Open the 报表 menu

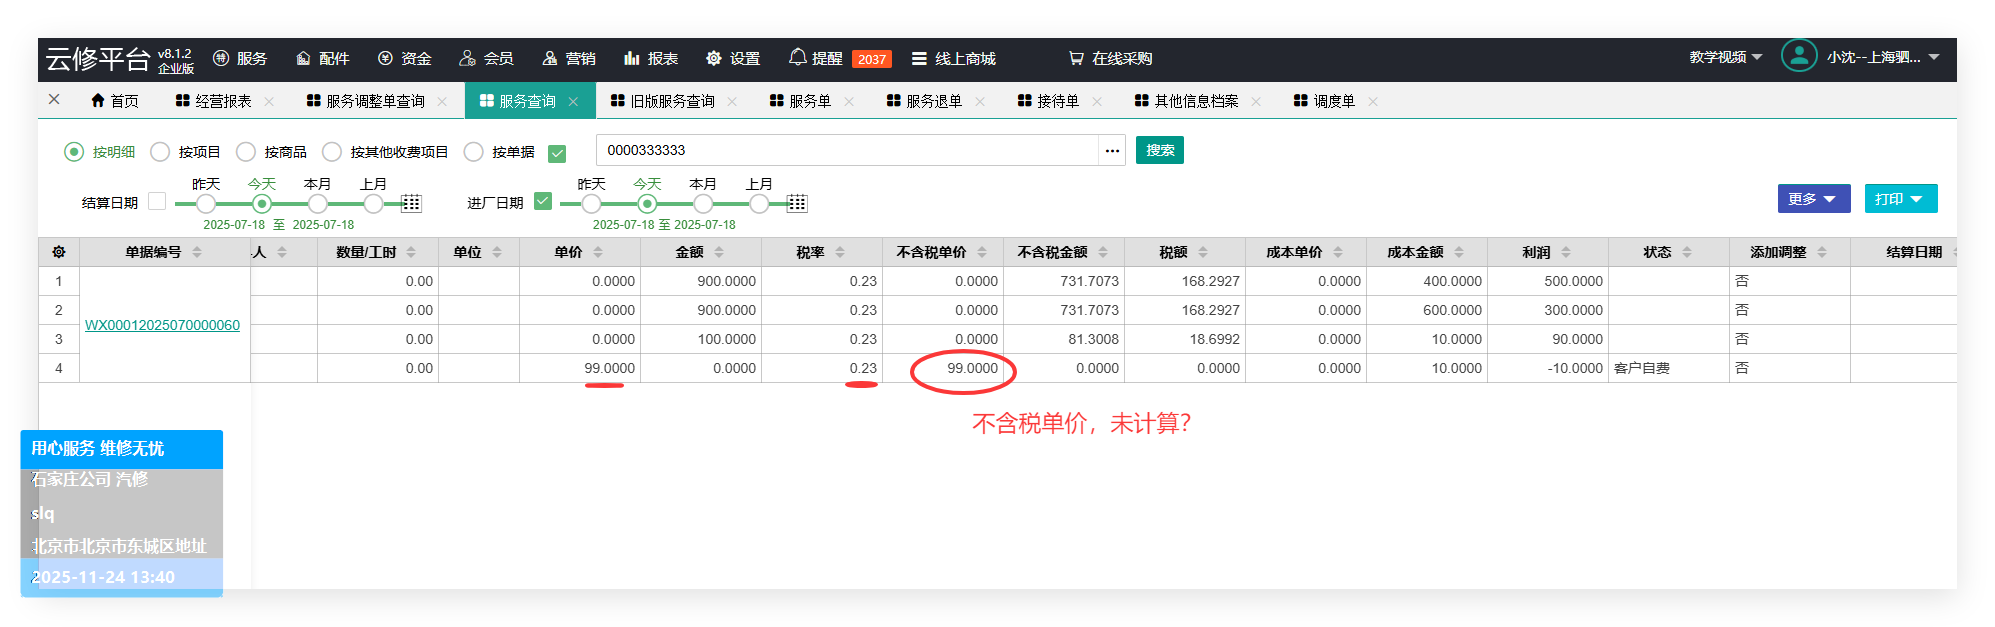(651, 59)
